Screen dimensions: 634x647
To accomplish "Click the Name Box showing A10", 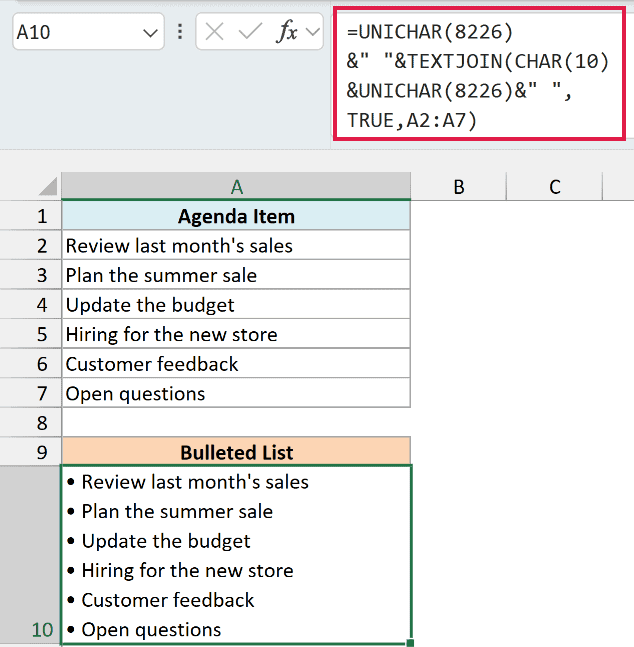I will tap(88, 31).
